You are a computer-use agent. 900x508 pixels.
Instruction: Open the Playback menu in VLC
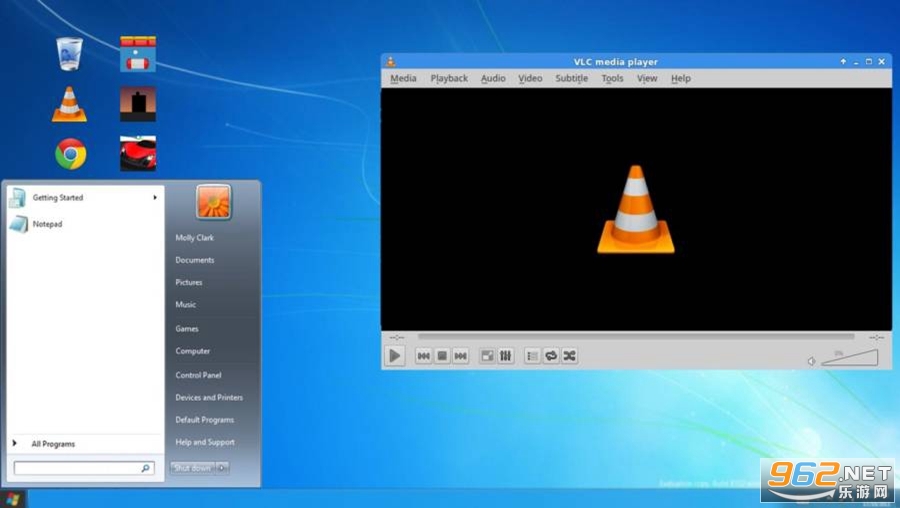tap(449, 79)
